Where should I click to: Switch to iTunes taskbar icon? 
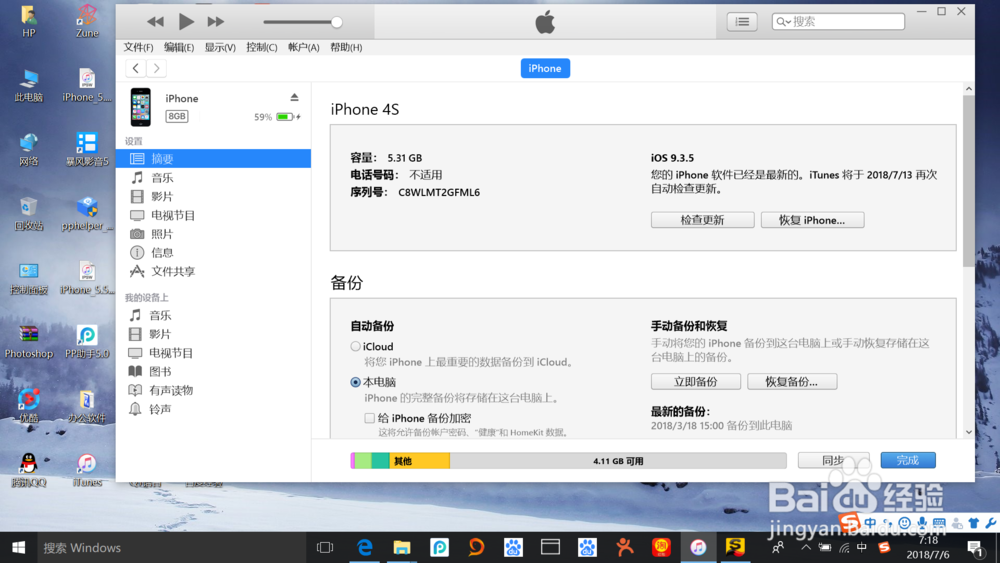[698, 548]
